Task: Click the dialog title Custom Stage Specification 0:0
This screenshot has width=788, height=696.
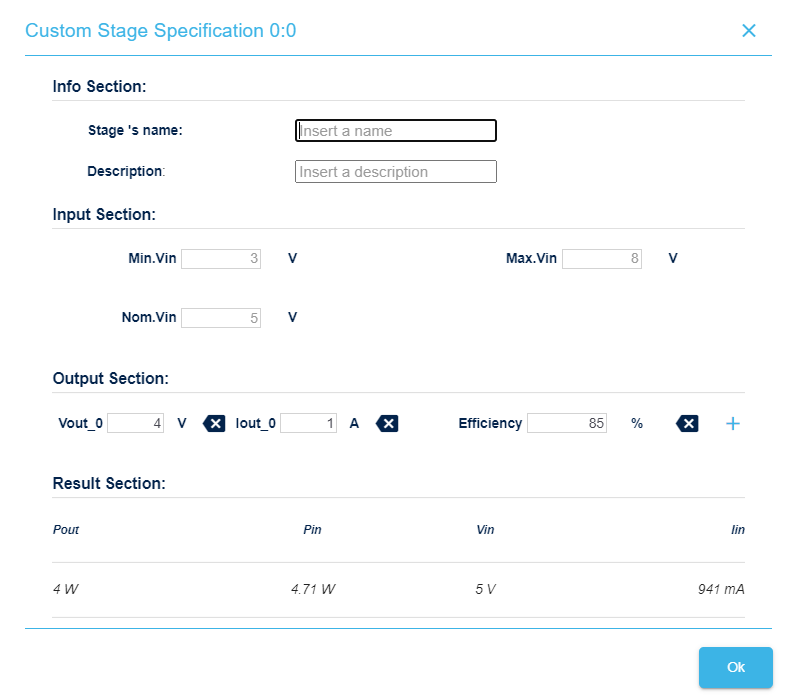Action: coord(161,31)
